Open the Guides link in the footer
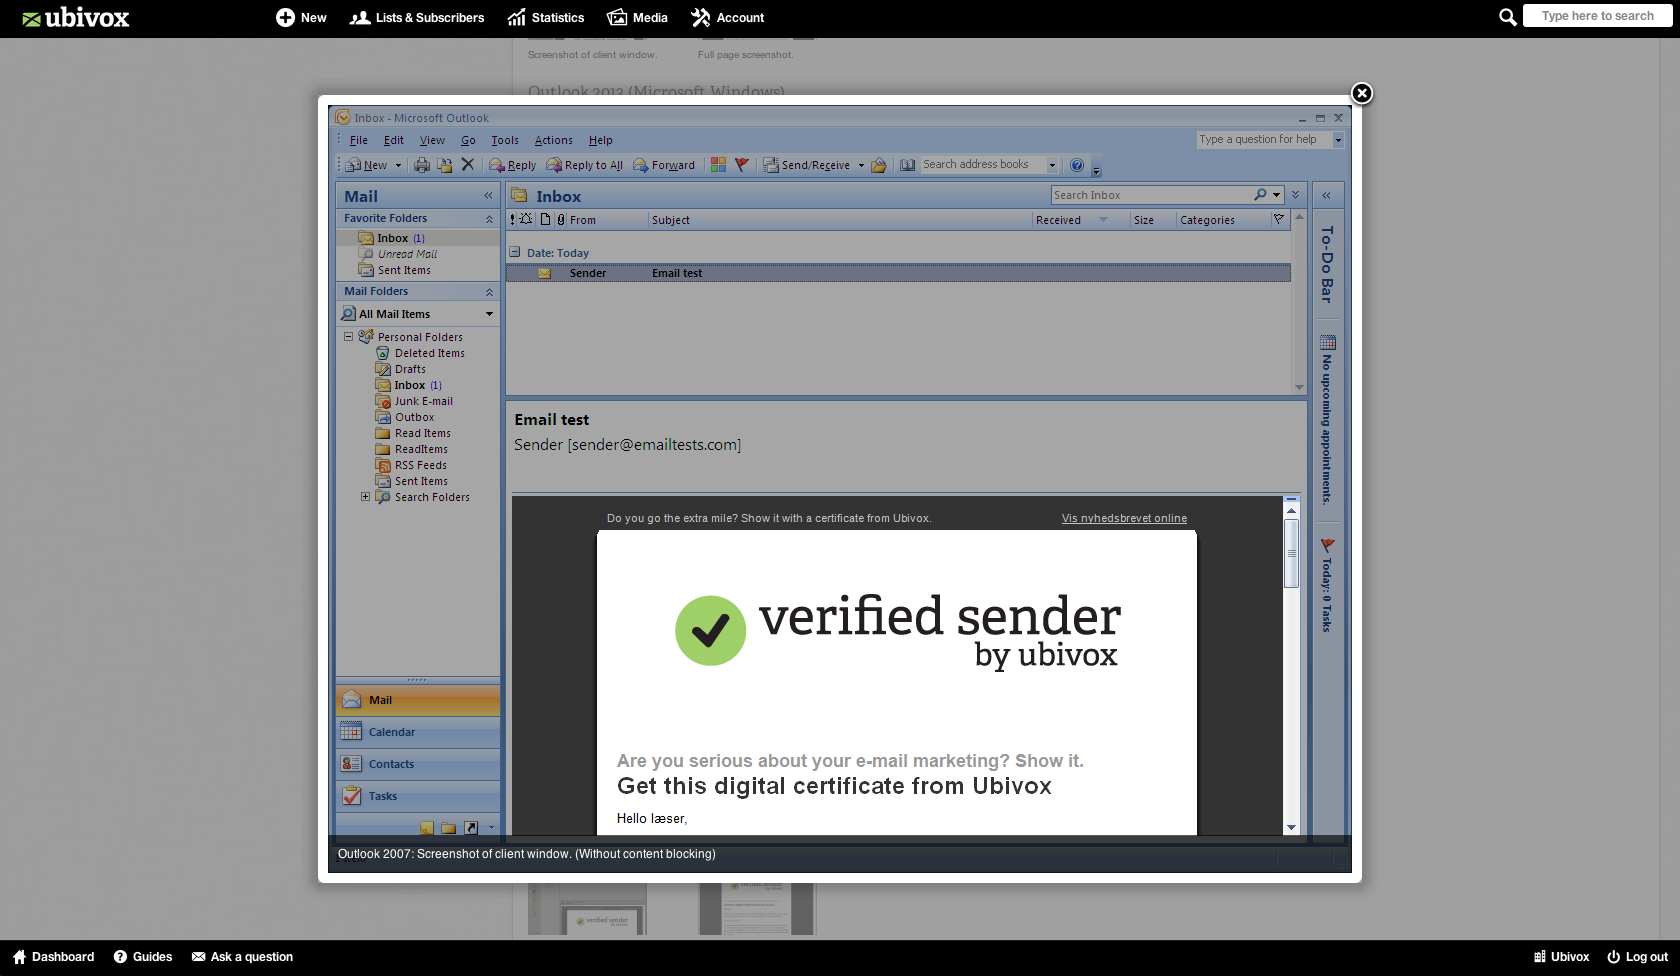This screenshot has width=1680, height=976. pyautogui.click(x=143, y=957)
